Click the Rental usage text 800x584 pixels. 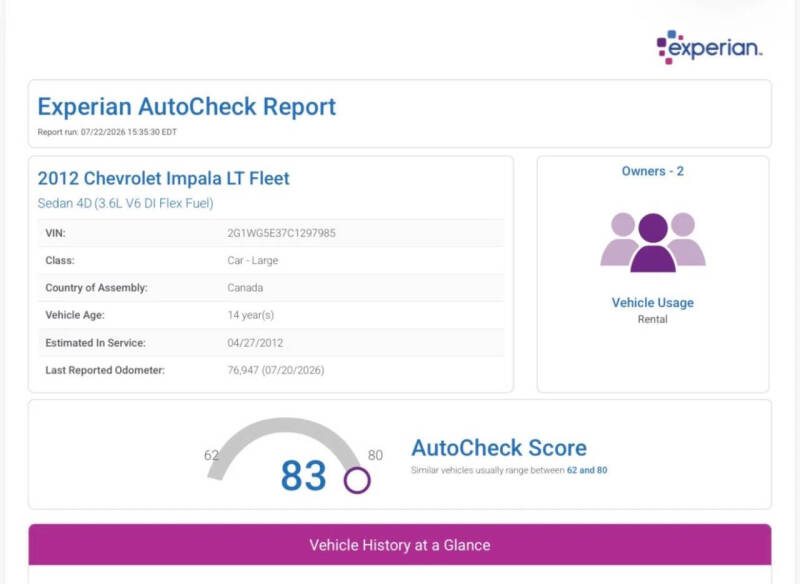click(x=653, y=319)
